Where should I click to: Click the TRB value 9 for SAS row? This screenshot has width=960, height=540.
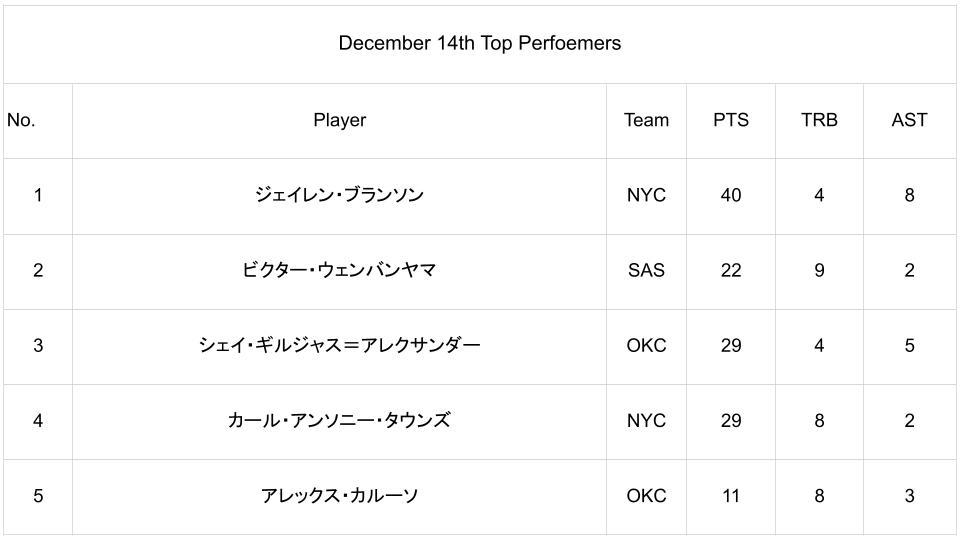(819, 270)
